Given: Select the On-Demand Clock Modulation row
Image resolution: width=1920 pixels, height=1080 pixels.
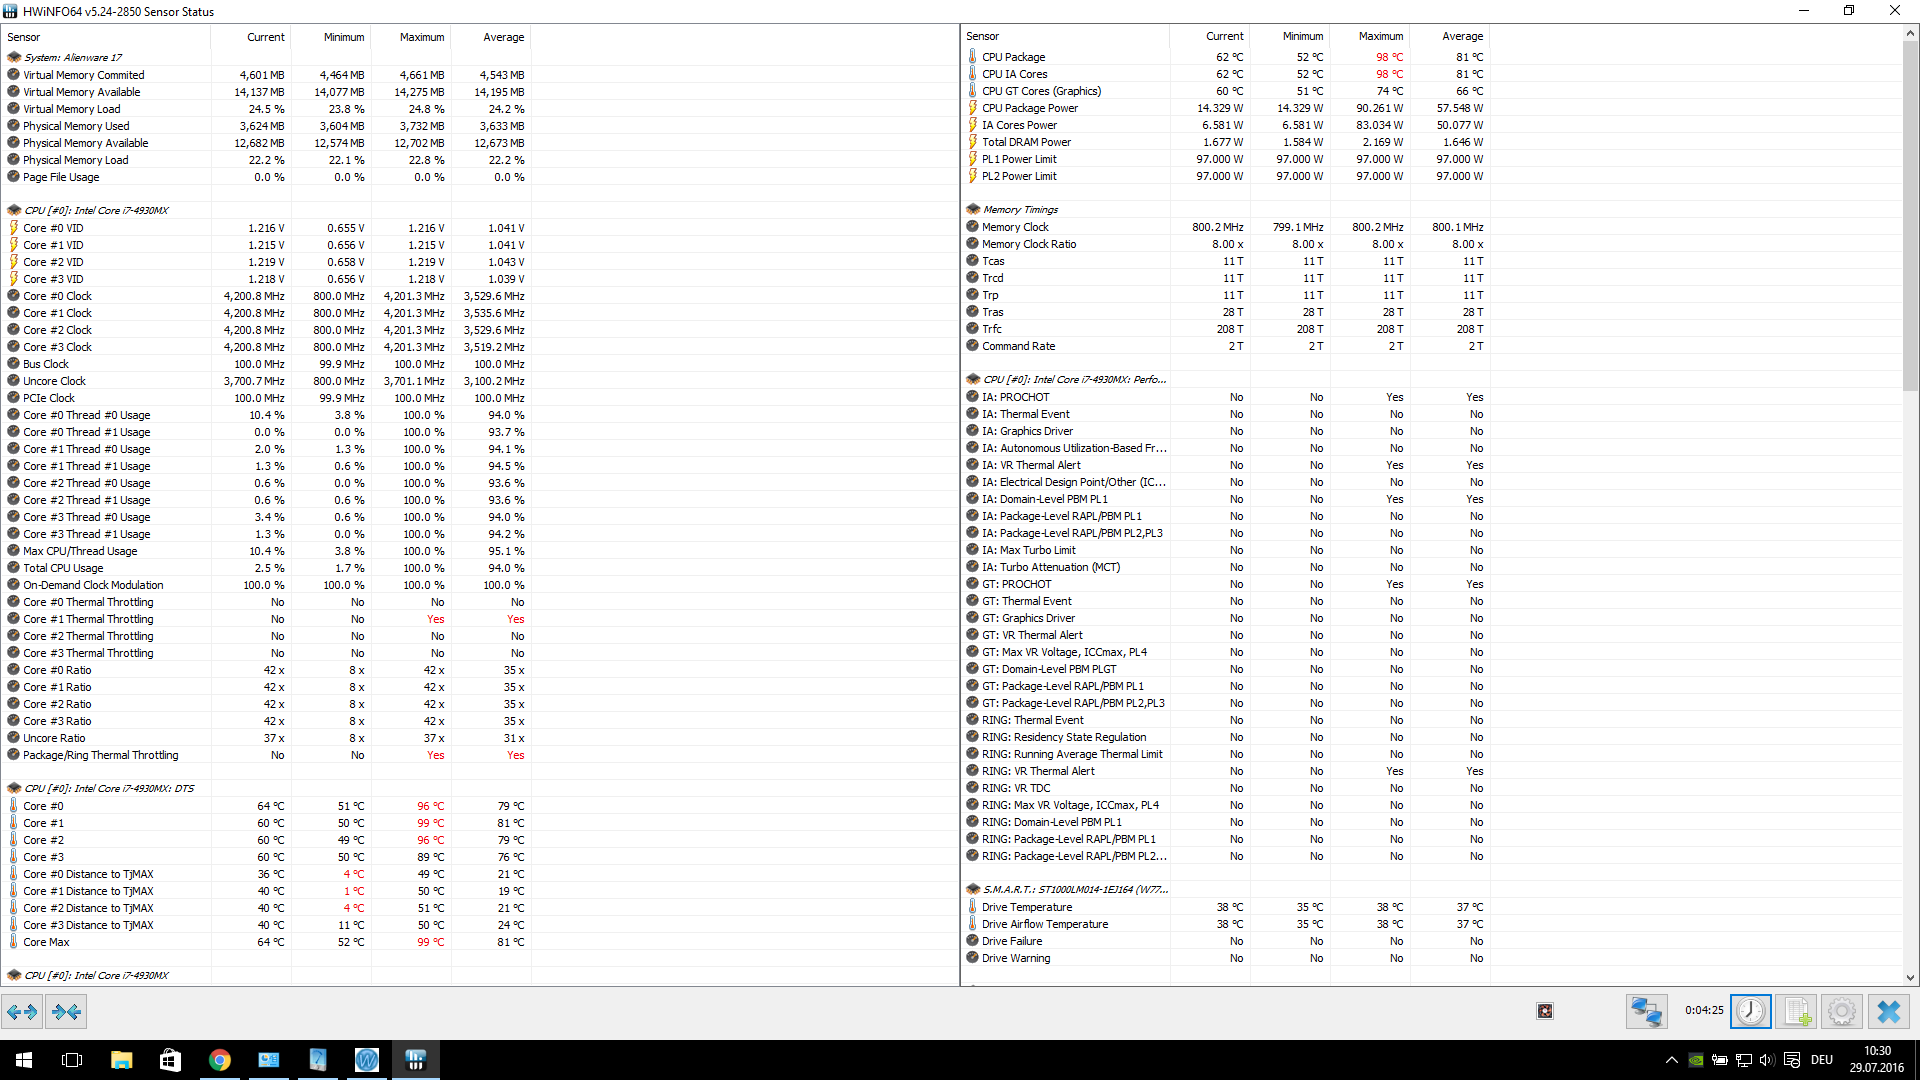Looking at the screenshot, I should click(x=265, y=585).
